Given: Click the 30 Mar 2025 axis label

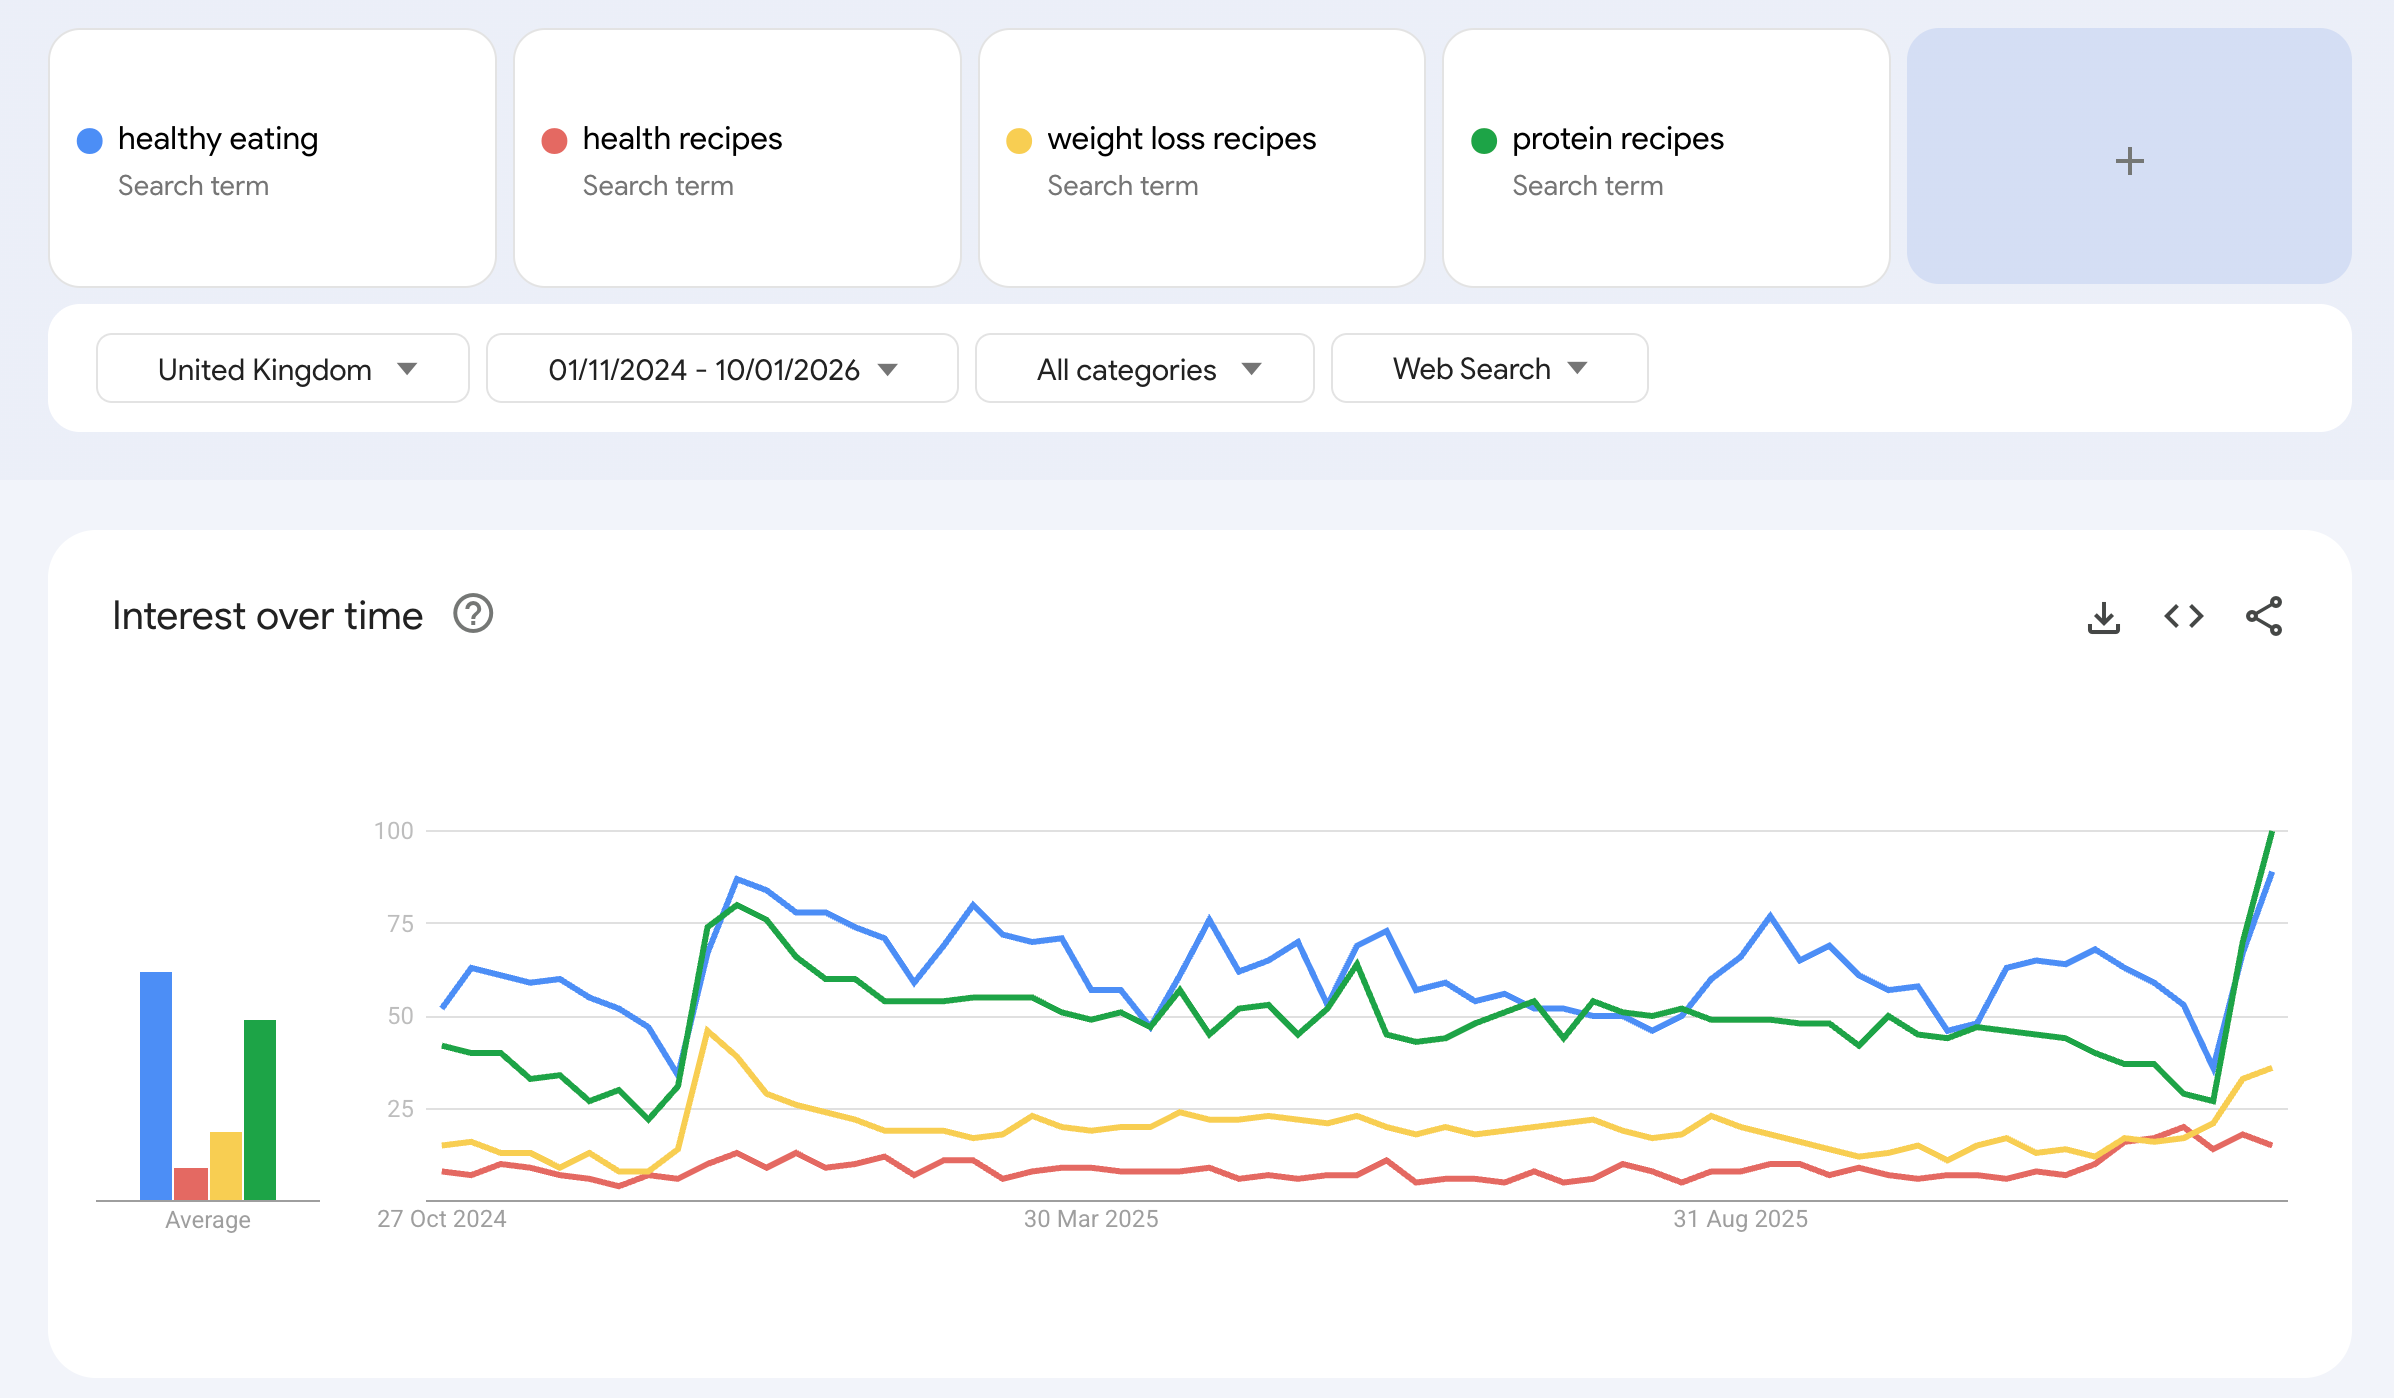Looking at the screenshot, I should click(x=1090, y=1219).
